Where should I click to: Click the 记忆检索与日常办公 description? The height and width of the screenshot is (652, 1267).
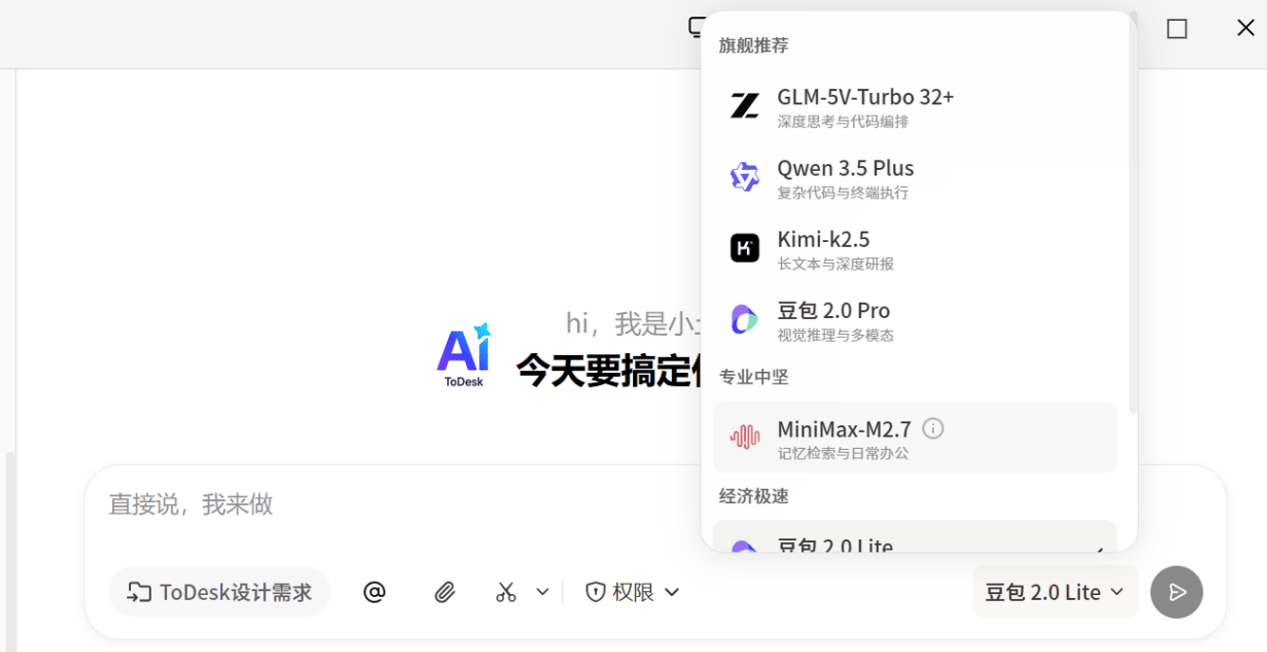click(843, 453)
